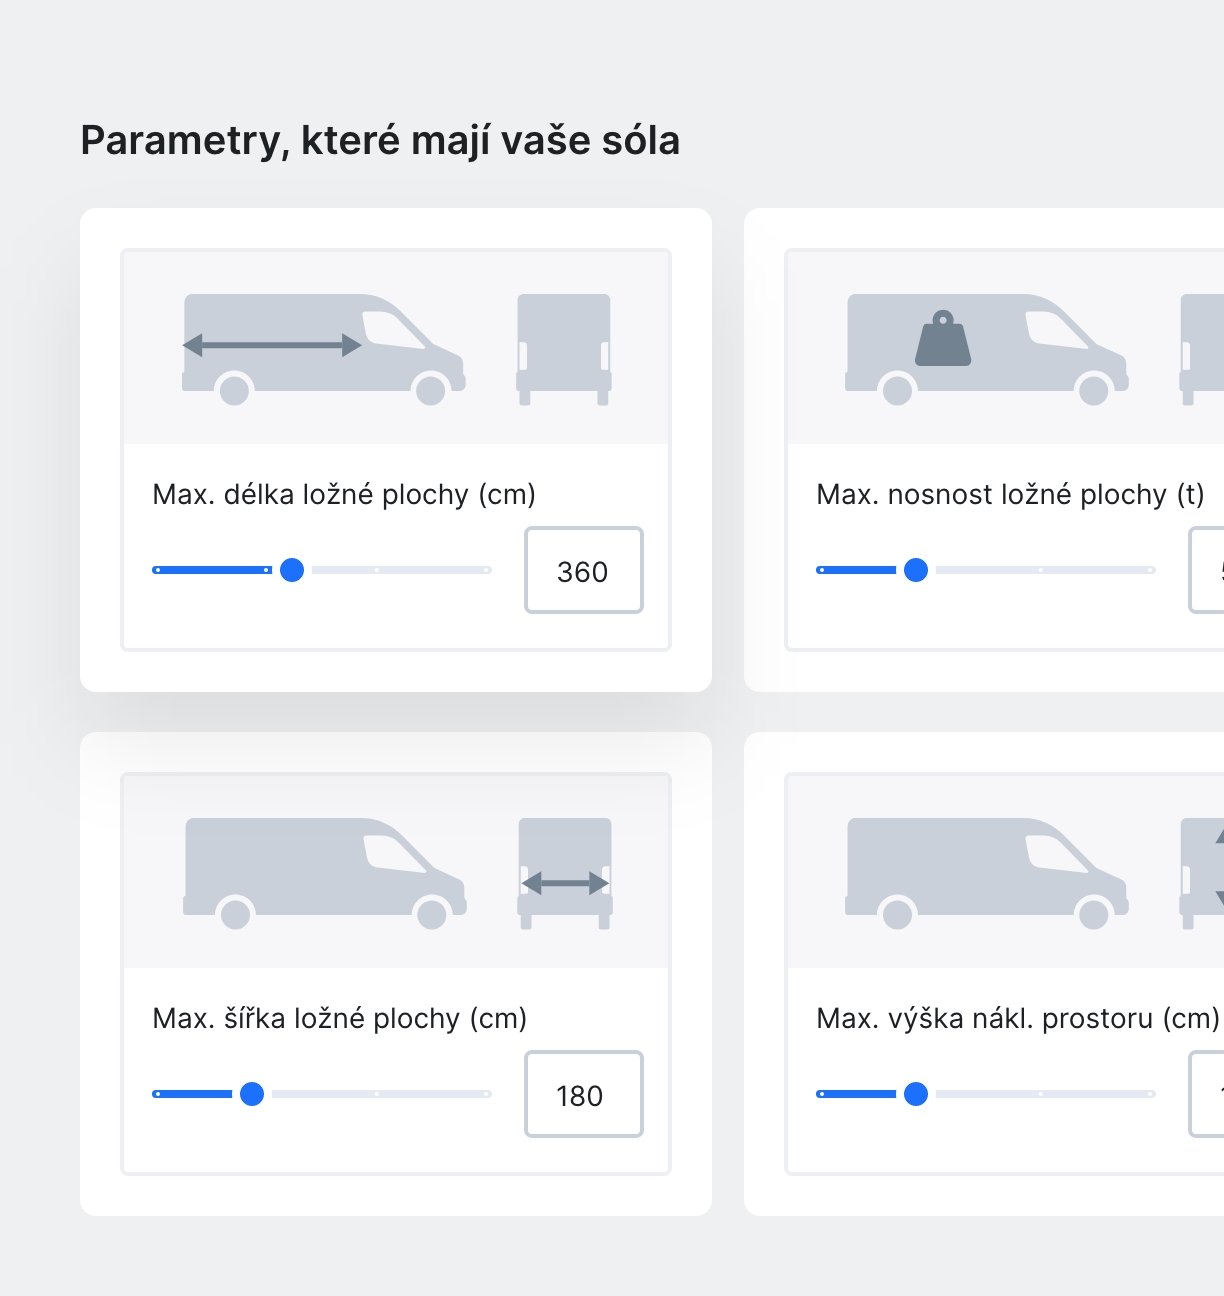Focus the width input field showing 180
Image resolution: width=1224 pixels, height=1296 pixels.
coord(583,1095)
